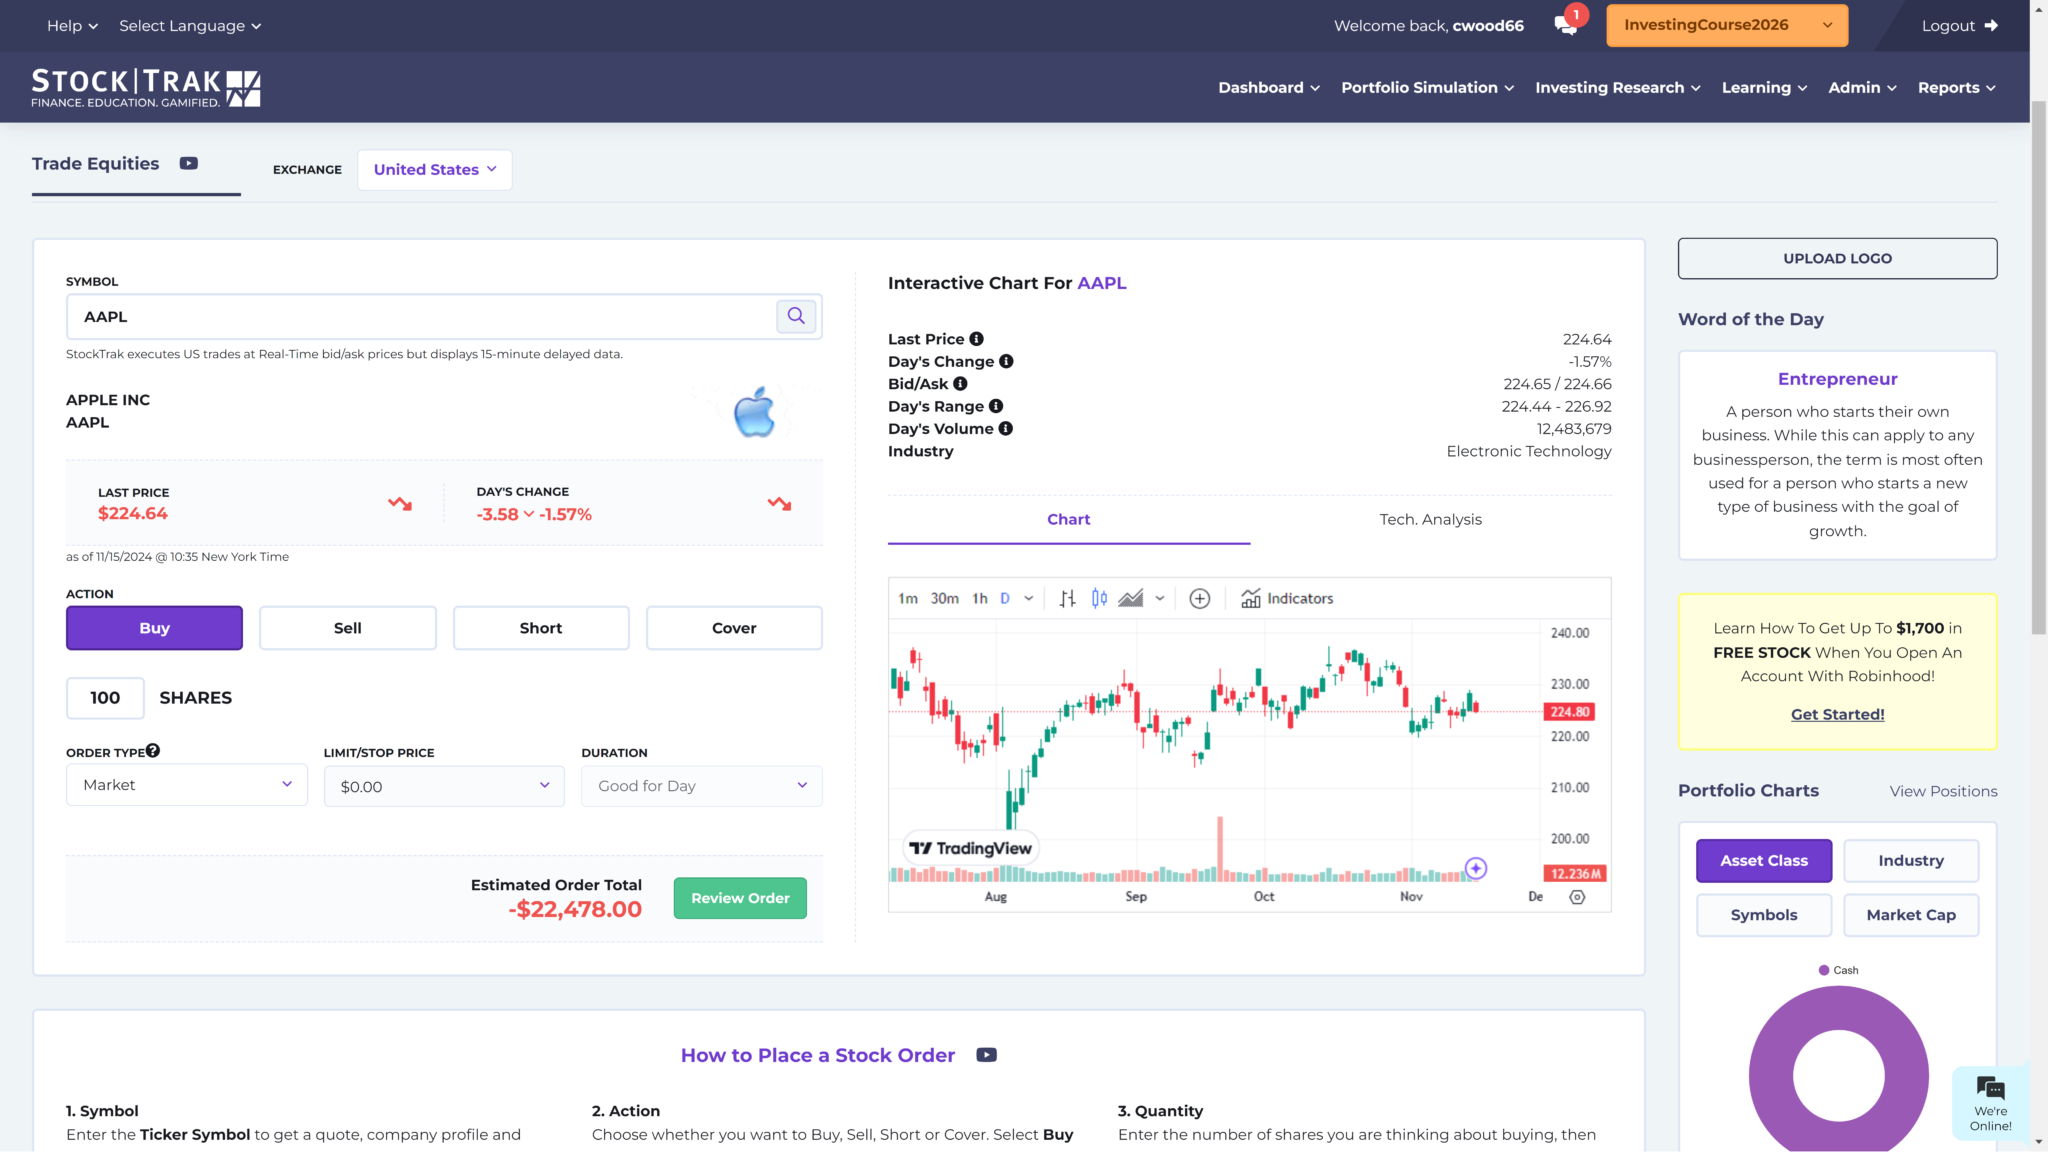2048x1152 pixels.
Task: Expand the Duration dropdown
Action: pos(700,786)
